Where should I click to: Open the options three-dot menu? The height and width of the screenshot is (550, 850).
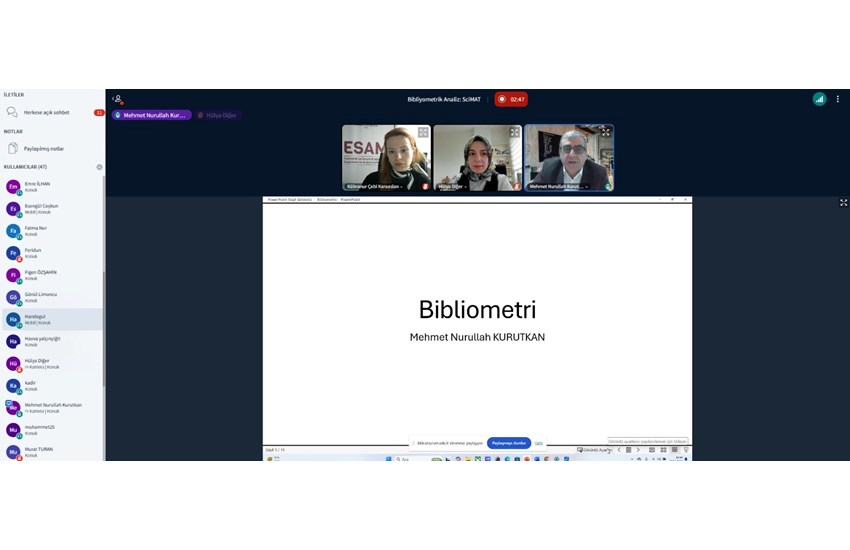839,99
